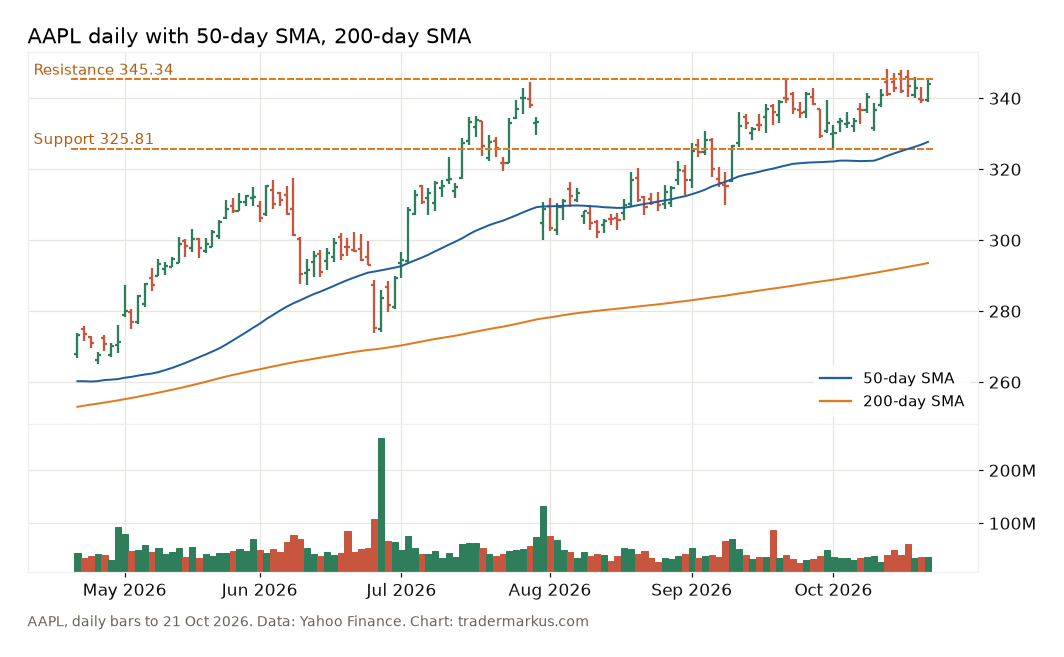
Task: Click the "Sep 2026" date label
Action: tap(691, 590)
